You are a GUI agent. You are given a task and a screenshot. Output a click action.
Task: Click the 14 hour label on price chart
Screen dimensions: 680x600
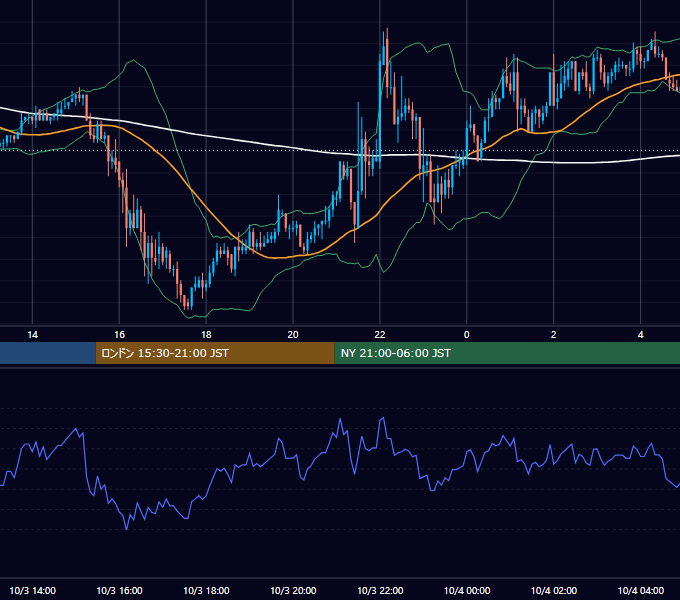pos(33,335)
